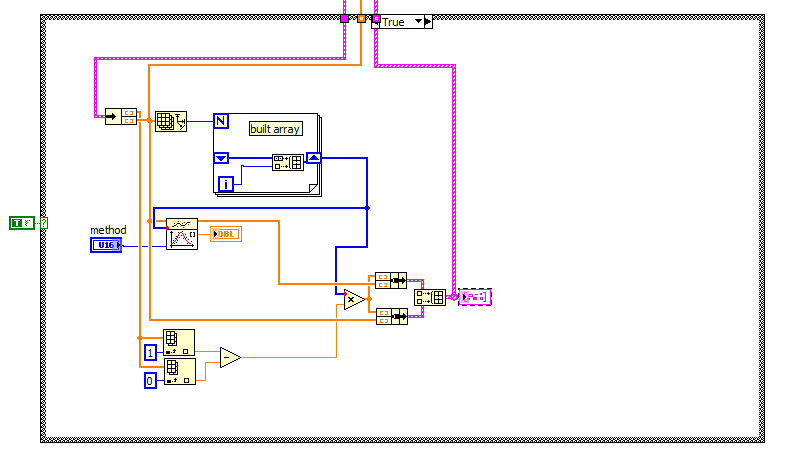Select the numeric constant 0

(150, 381)
